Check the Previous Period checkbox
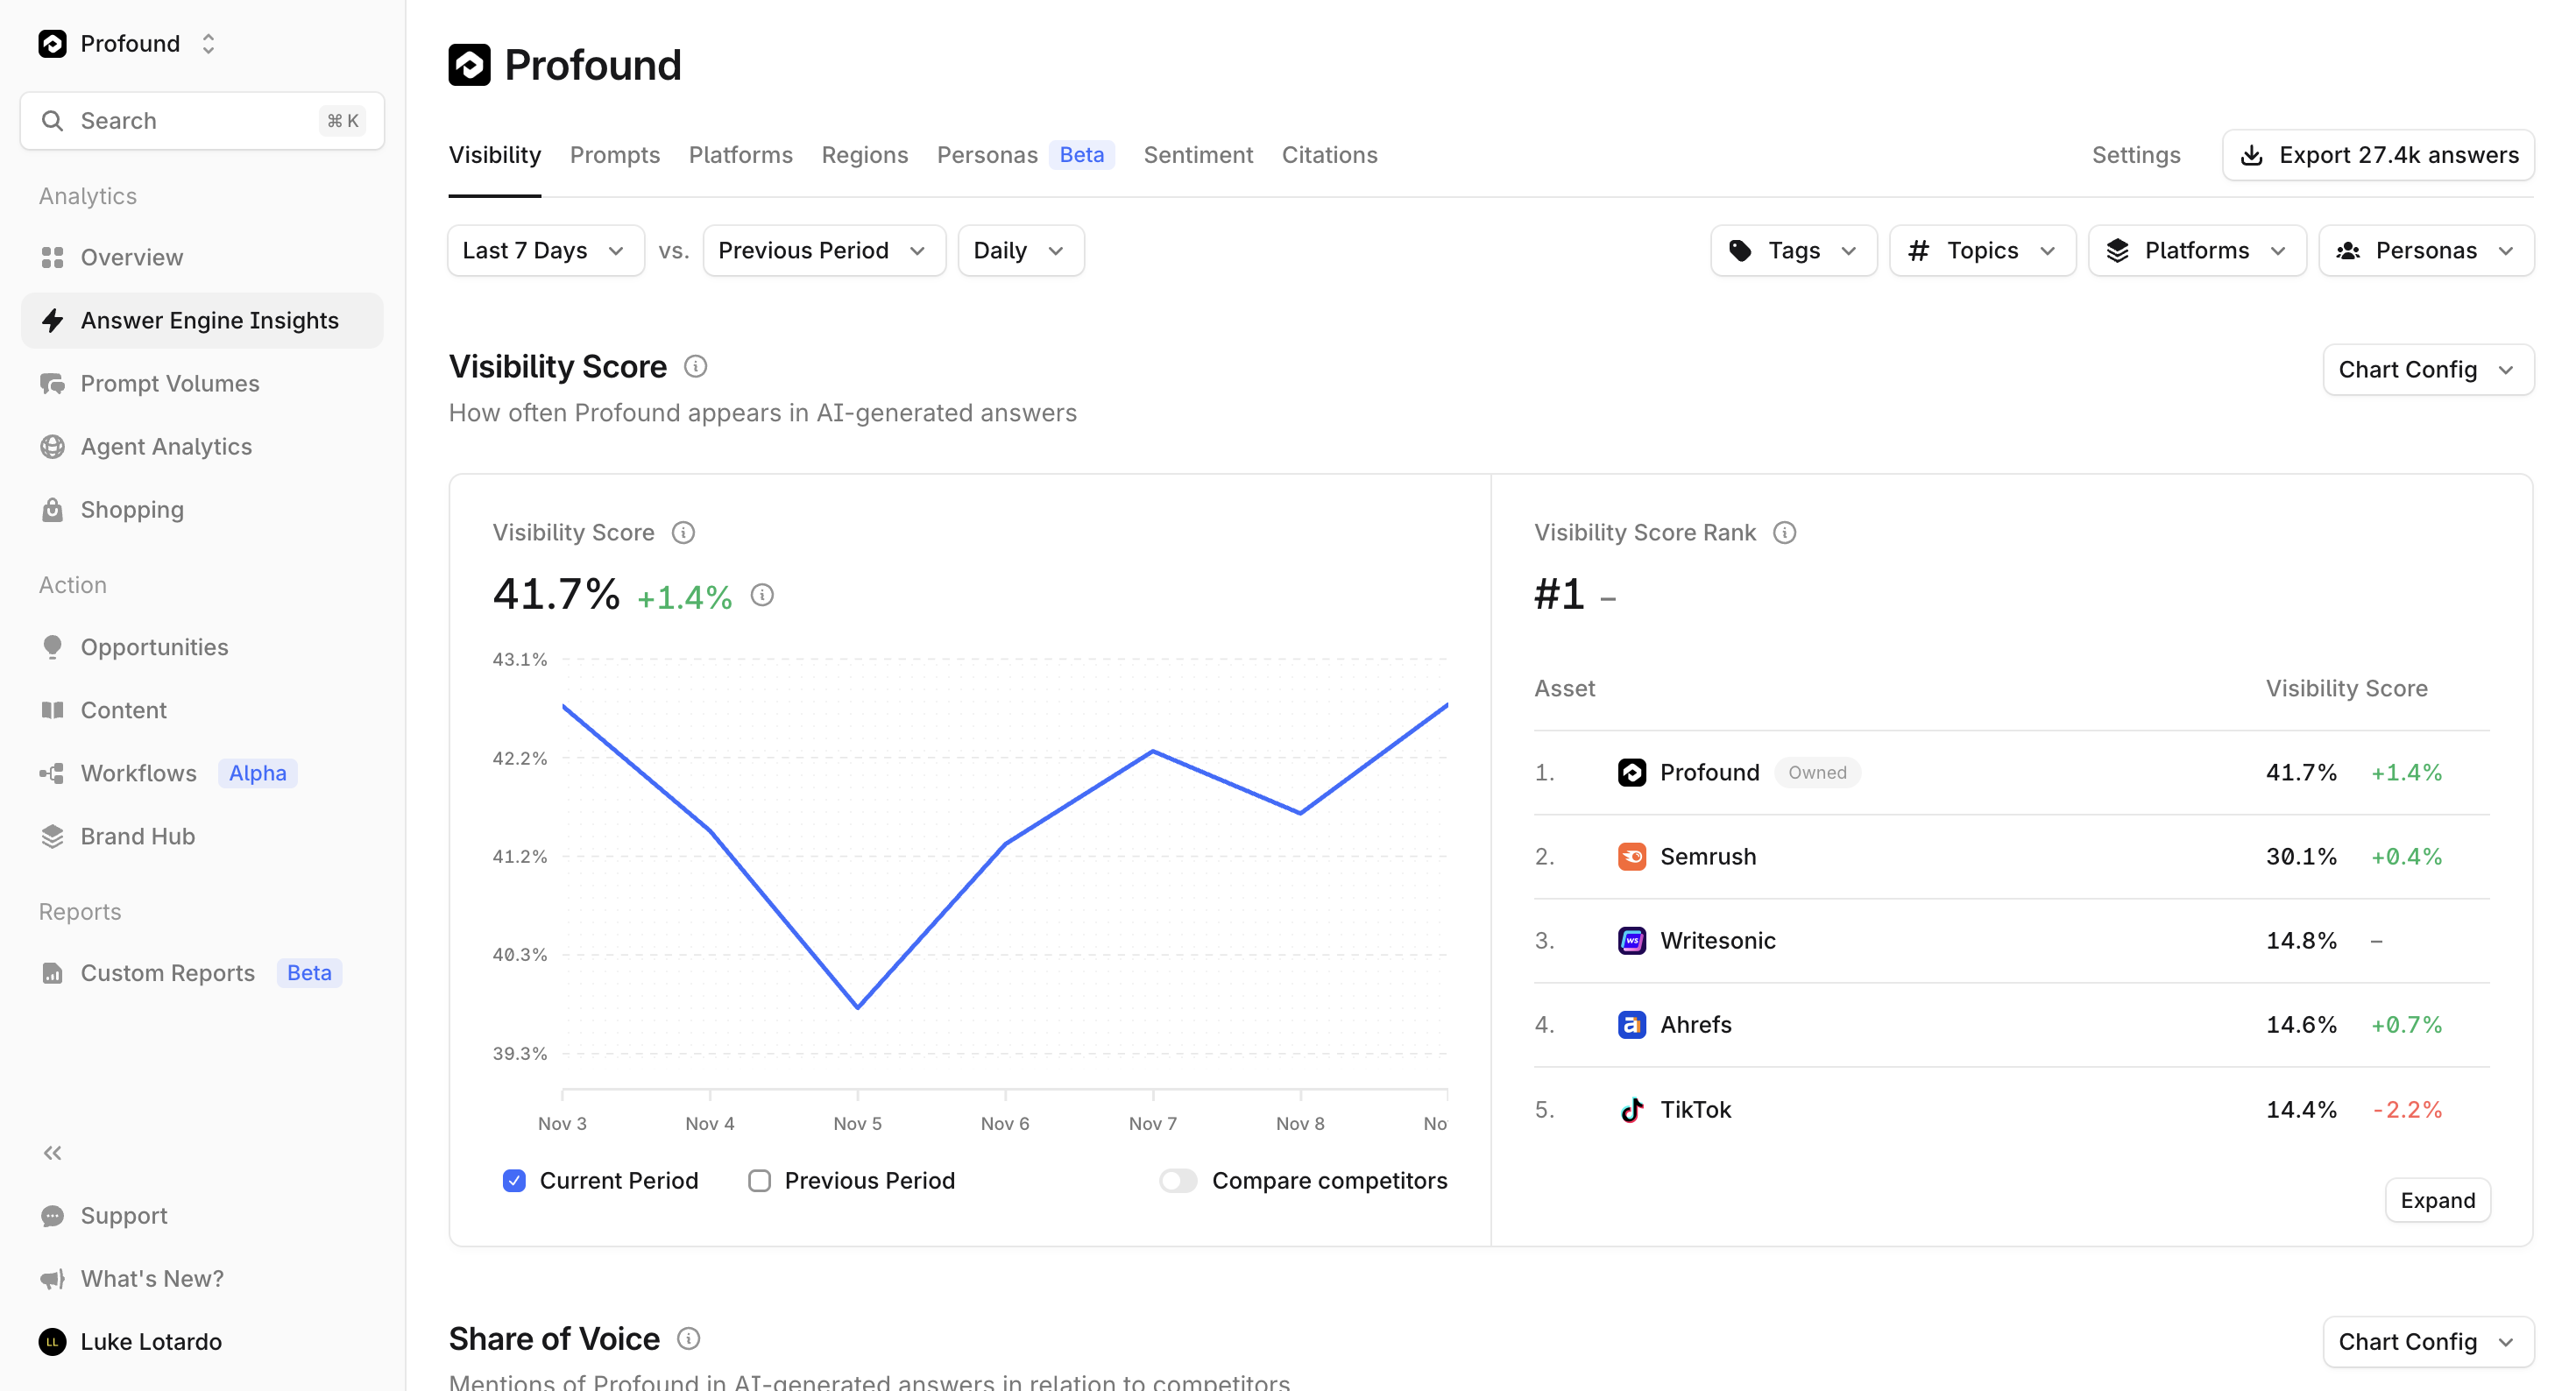The width and height of the screenshot is (2576, 1391). (x=760, y=1181)
